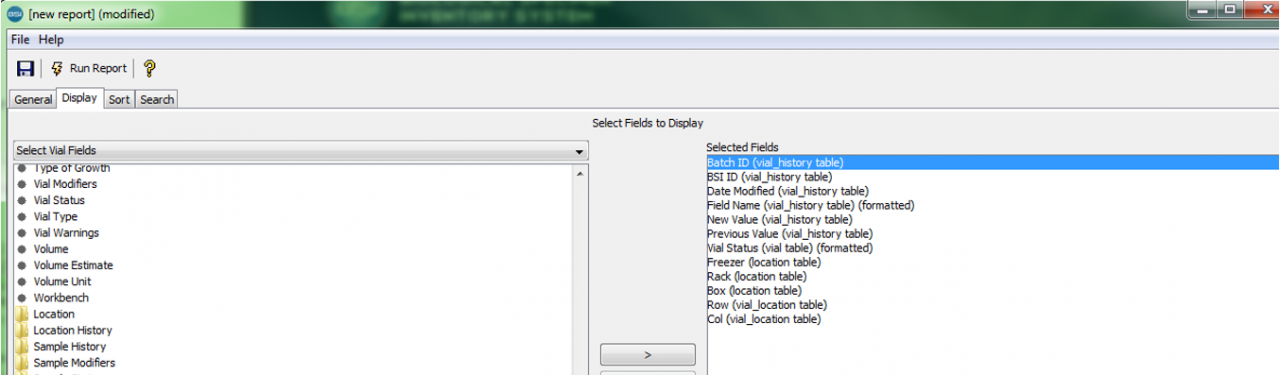The width and height of the screenshot is (1280, 375).
Task: Open the Sample History folder entry
Action: tap(70, 346)
